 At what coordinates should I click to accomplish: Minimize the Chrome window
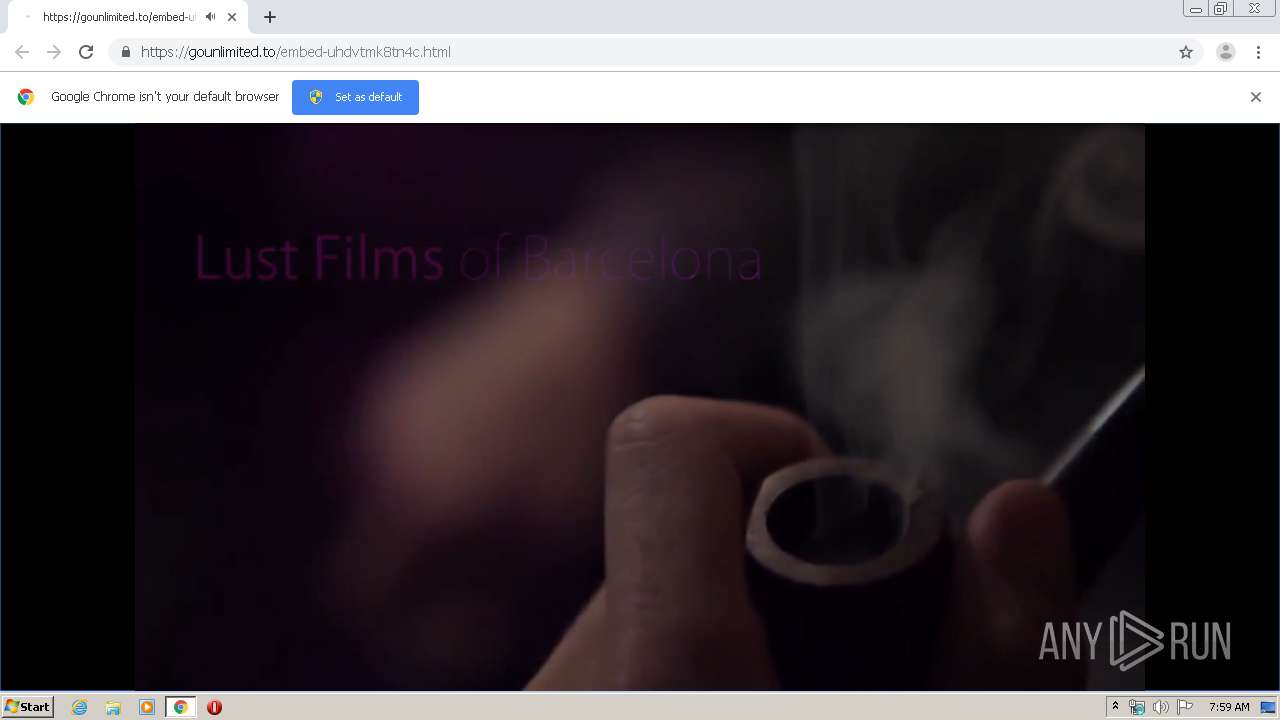(1195, 9)
